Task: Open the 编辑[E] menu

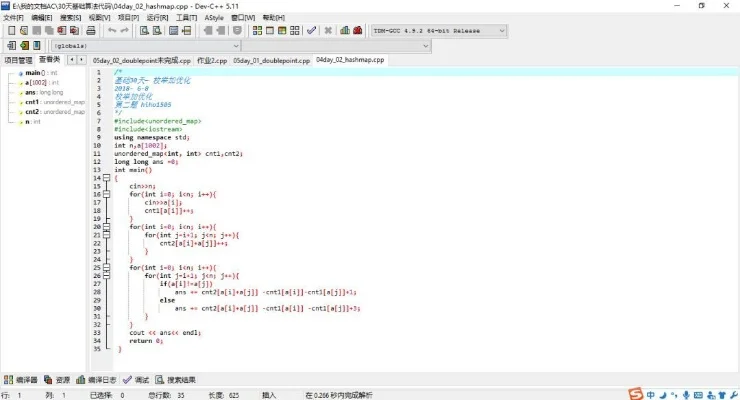Action: click(x=42, y=17)
